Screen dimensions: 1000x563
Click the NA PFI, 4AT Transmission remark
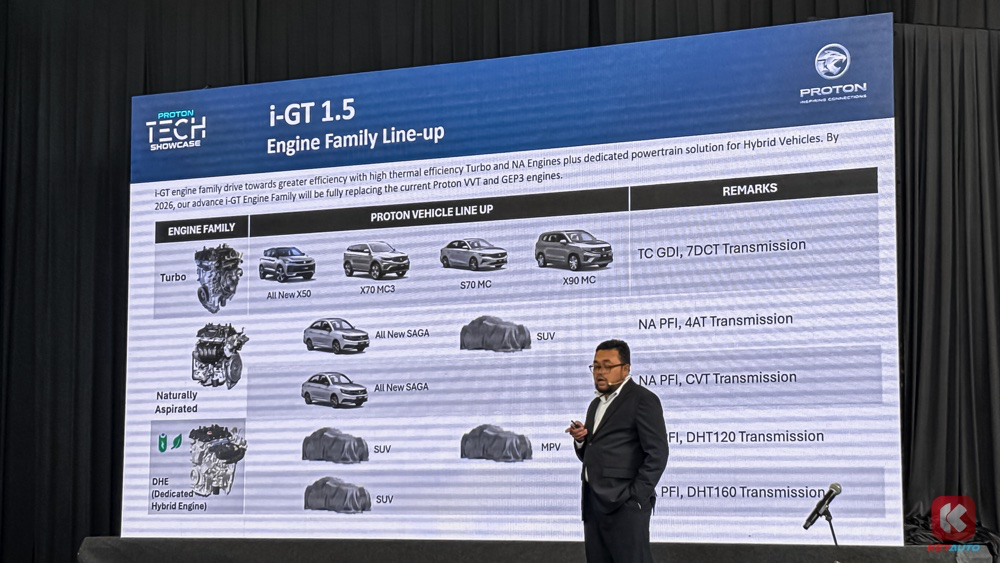click(715, 322)
